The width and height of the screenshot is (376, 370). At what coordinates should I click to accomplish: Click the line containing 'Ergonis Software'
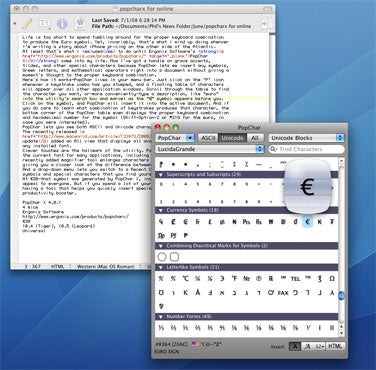pos(43,212)
